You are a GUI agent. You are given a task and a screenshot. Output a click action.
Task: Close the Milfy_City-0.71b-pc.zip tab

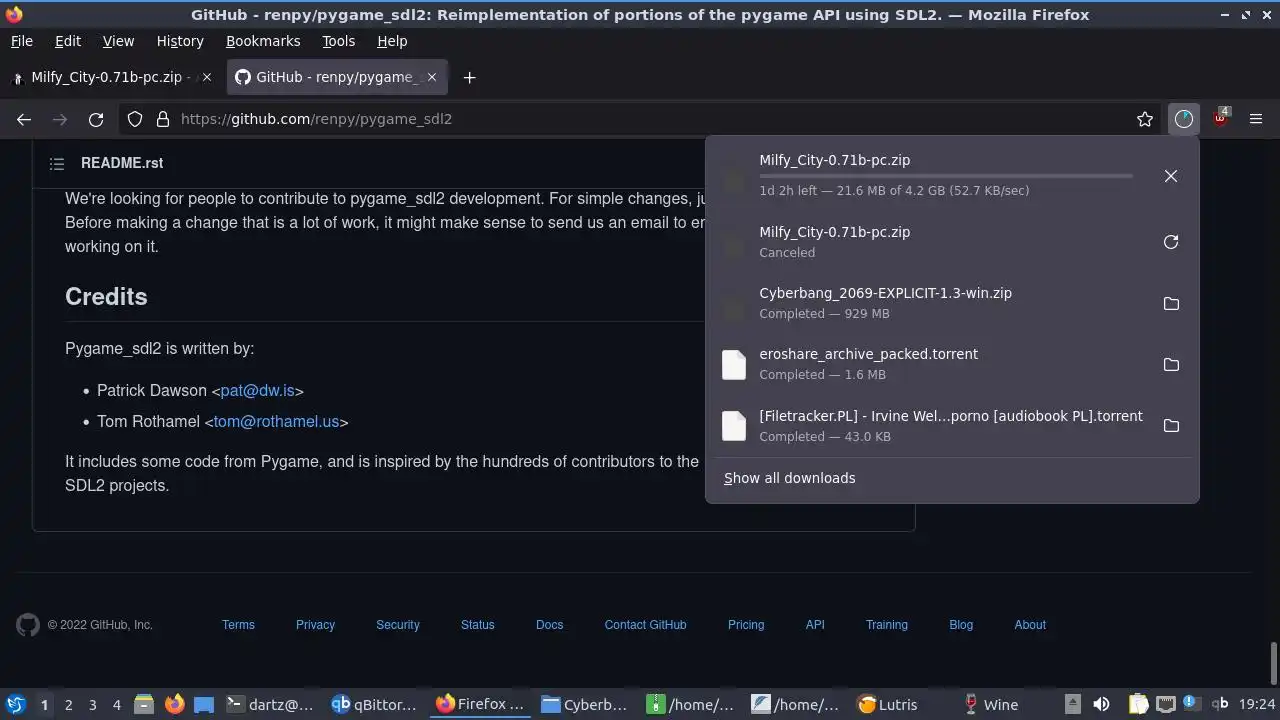point(207,77)
